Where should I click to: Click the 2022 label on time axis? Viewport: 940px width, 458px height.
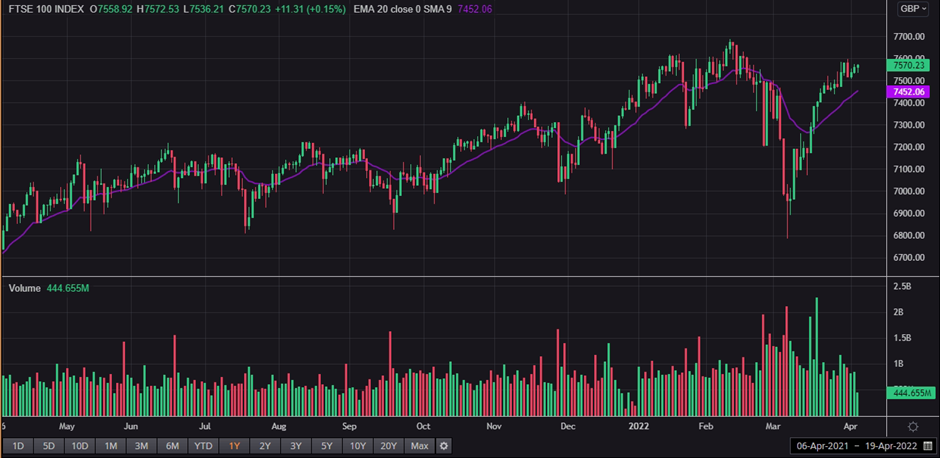point(640,427)
